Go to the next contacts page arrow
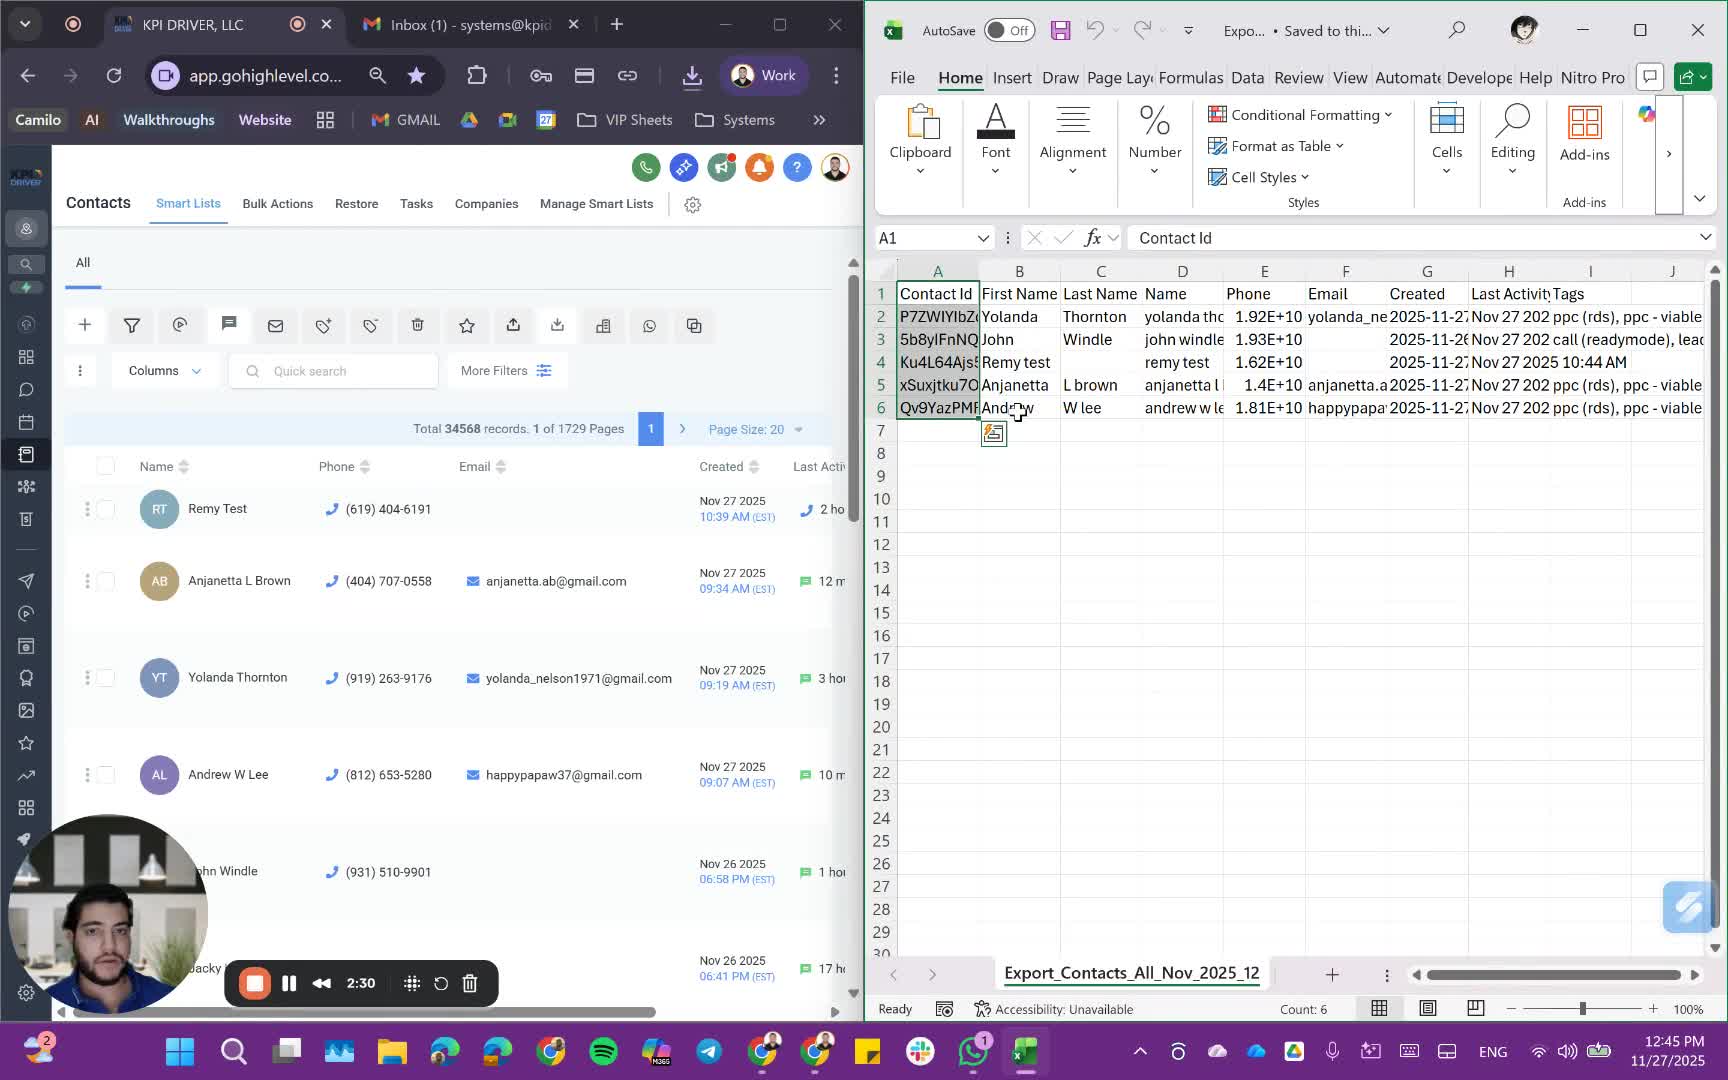 pos(682,429)
